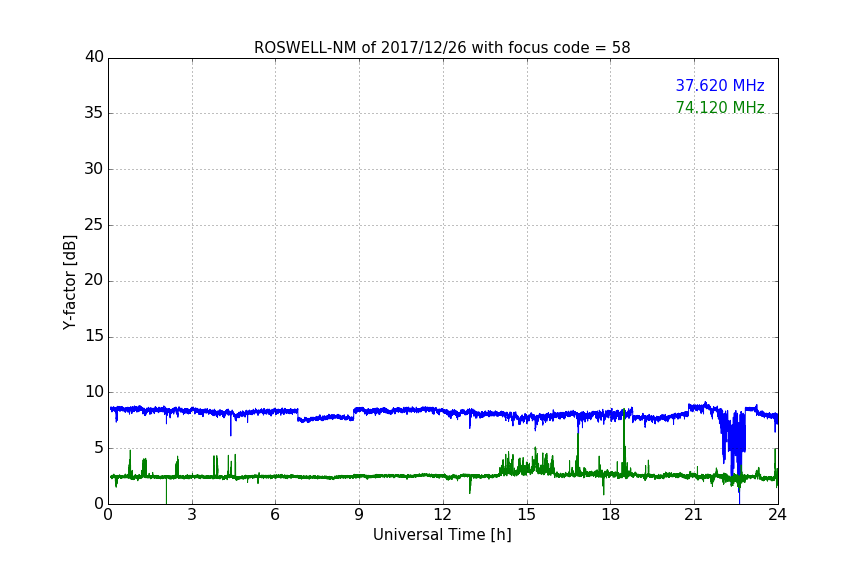Select the green 74.120 MHz legend label
This screenshot has height=576, width=864.
point(720,107)
